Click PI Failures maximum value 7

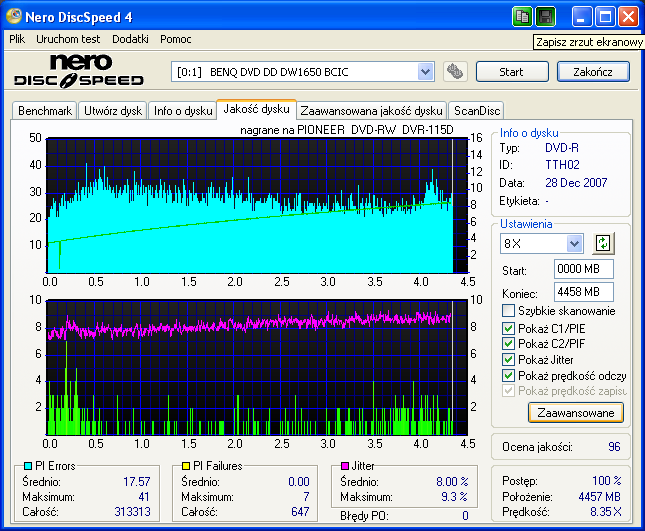click(x=306, y=497)
